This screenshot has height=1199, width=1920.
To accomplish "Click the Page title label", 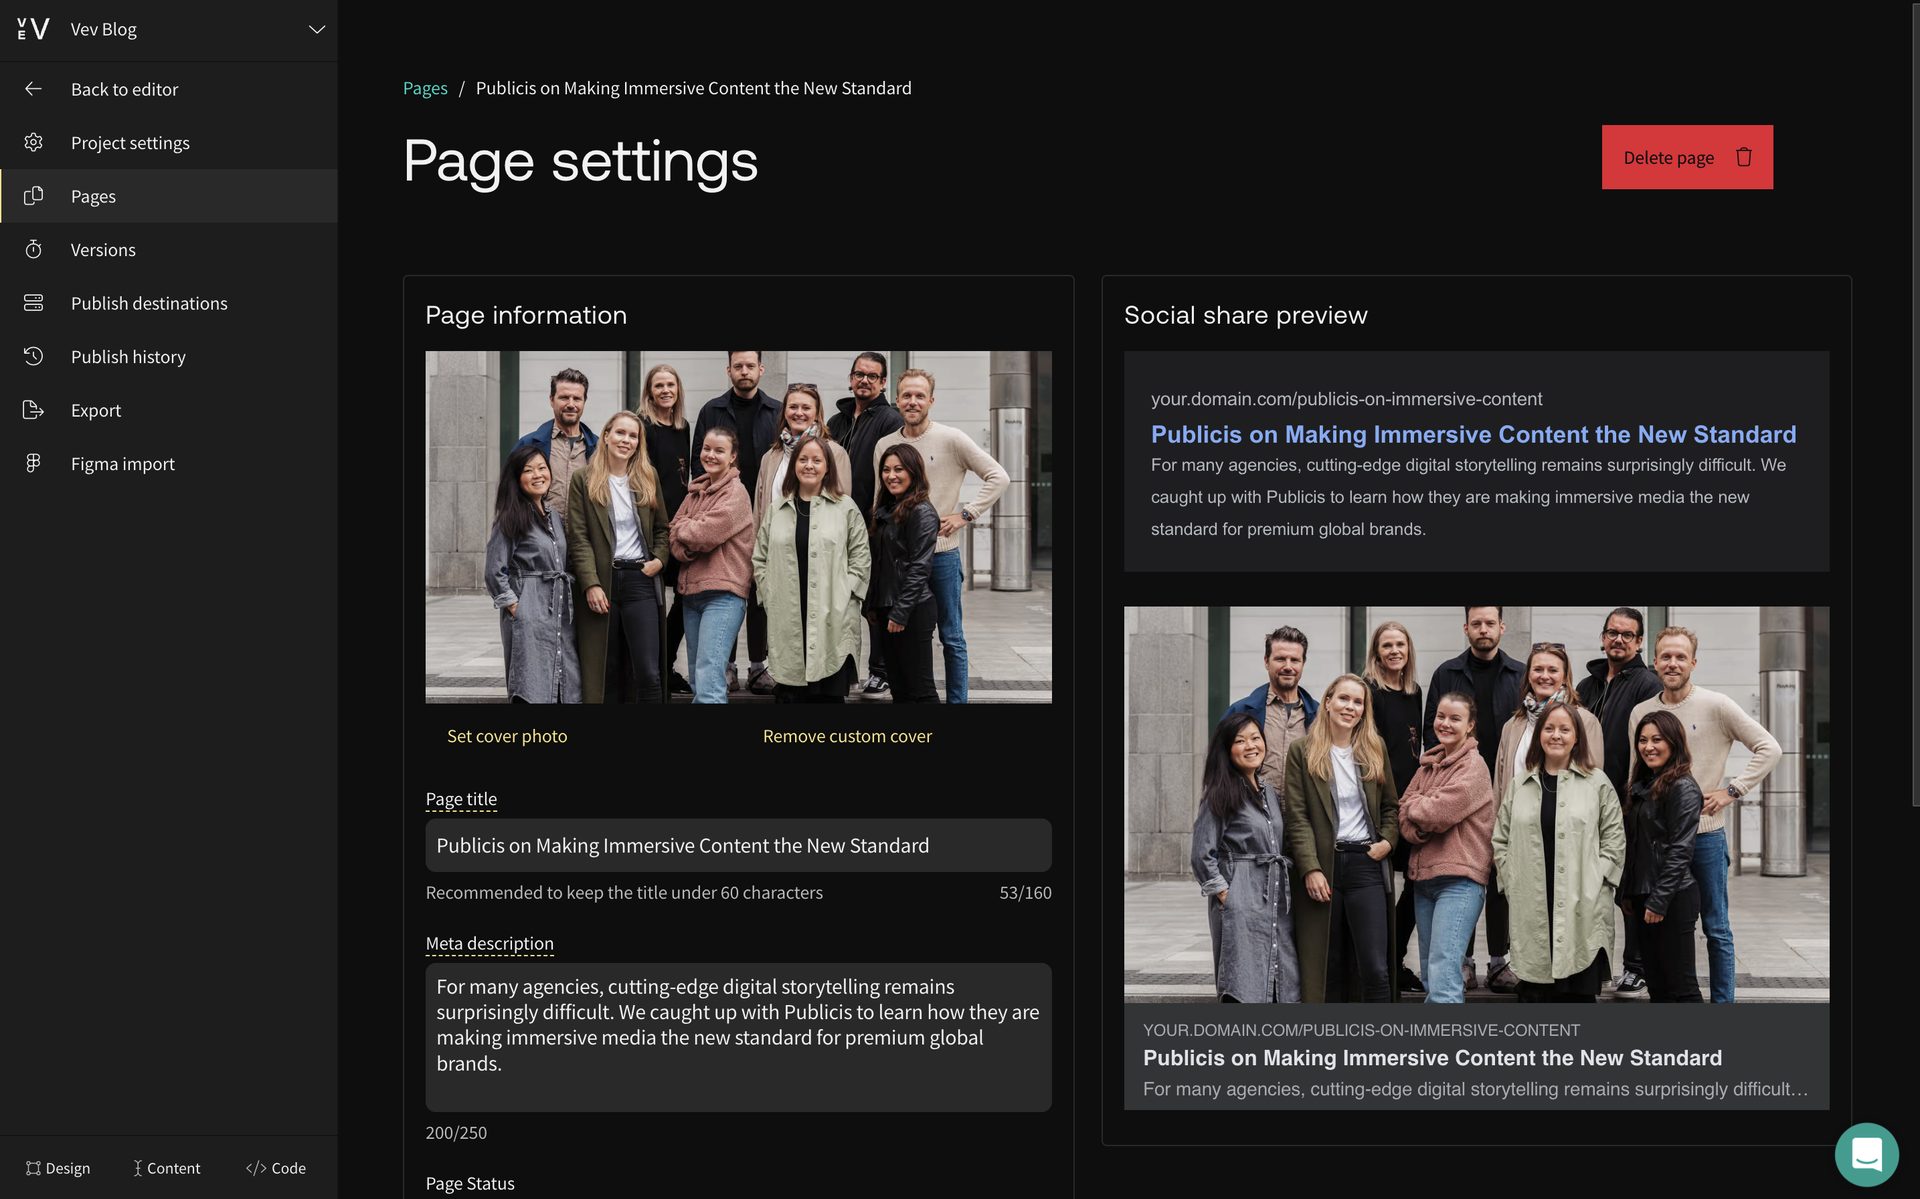I will pyautogui.click(x=461, y=799).
